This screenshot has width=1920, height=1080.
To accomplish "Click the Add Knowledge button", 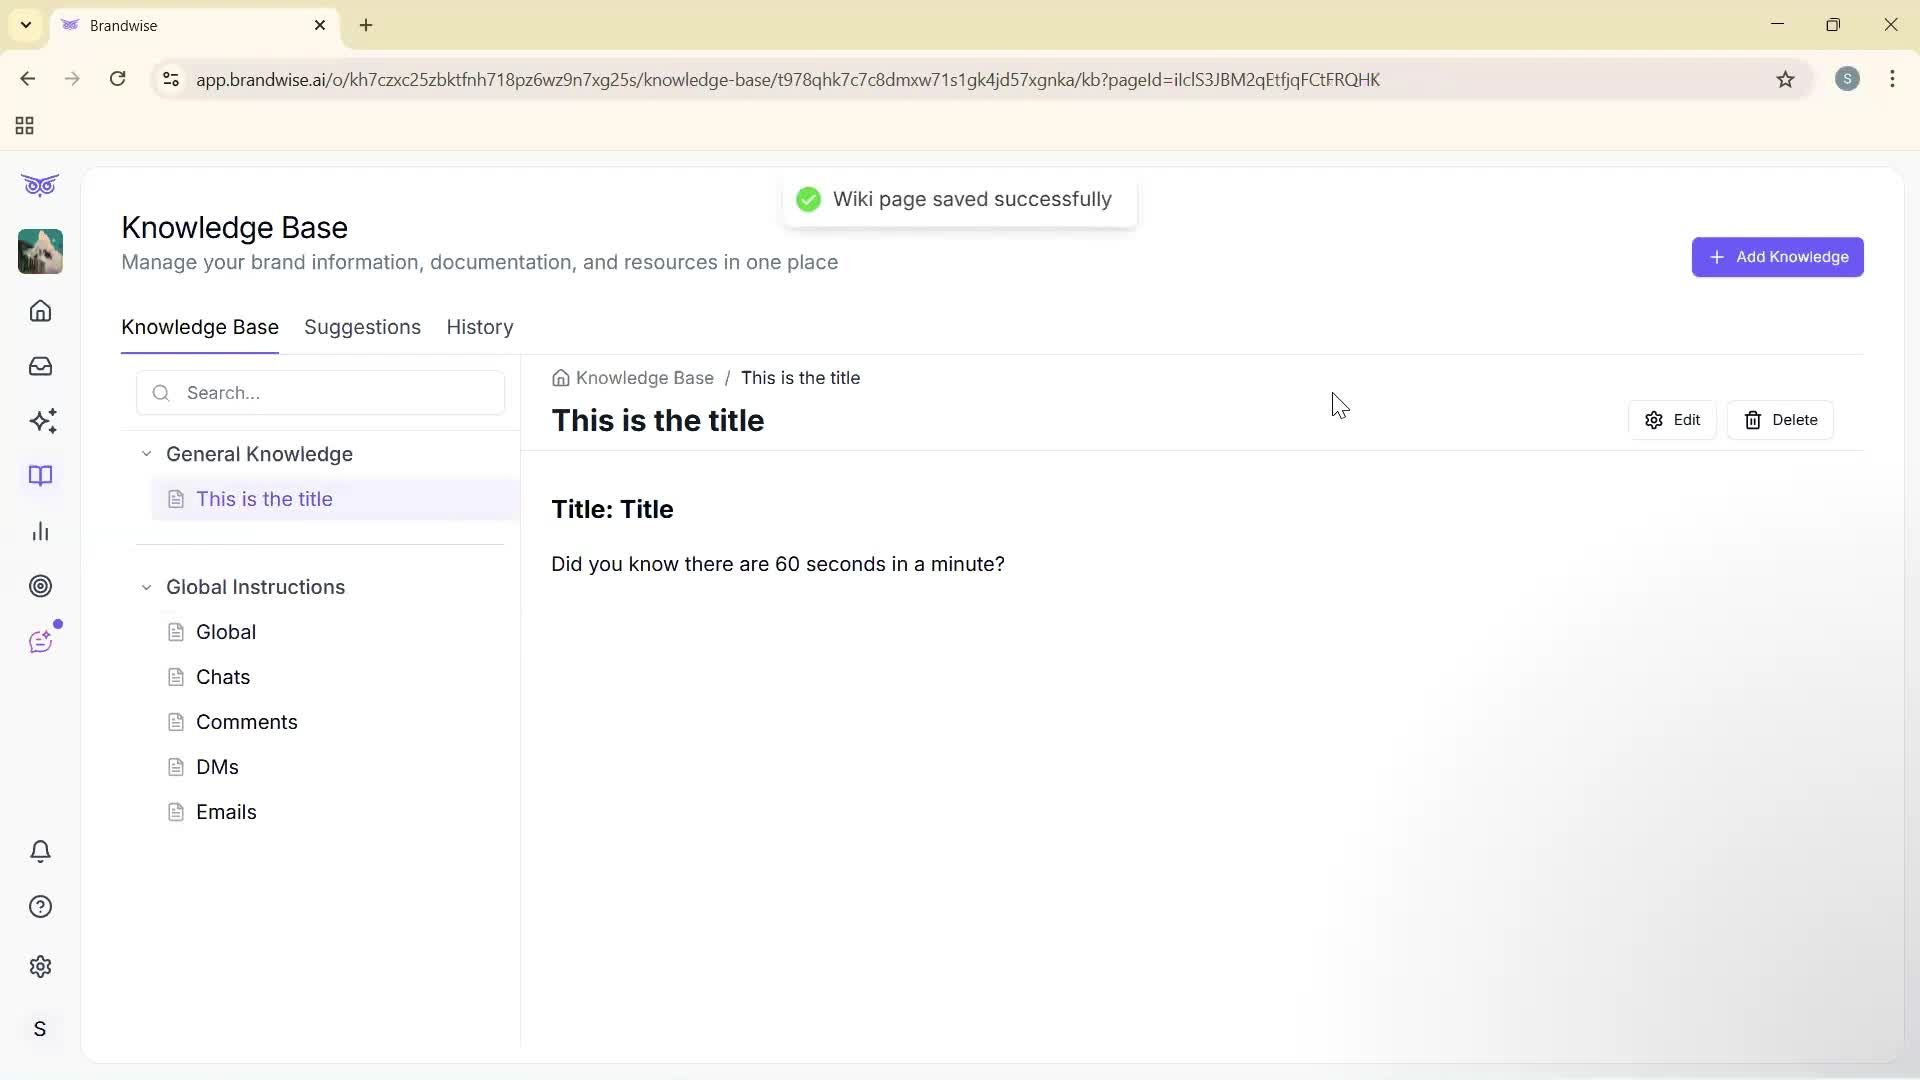I will [1777, 257].
